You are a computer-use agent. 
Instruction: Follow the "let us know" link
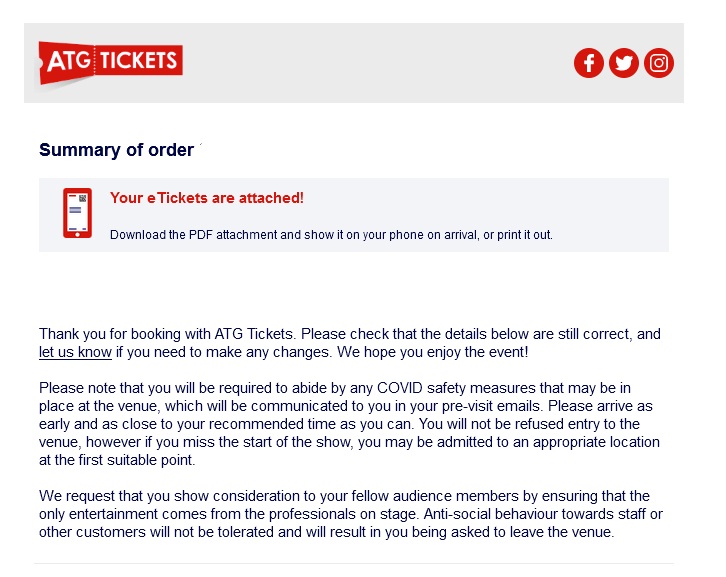pyautogui.click(x=75, y=353)
